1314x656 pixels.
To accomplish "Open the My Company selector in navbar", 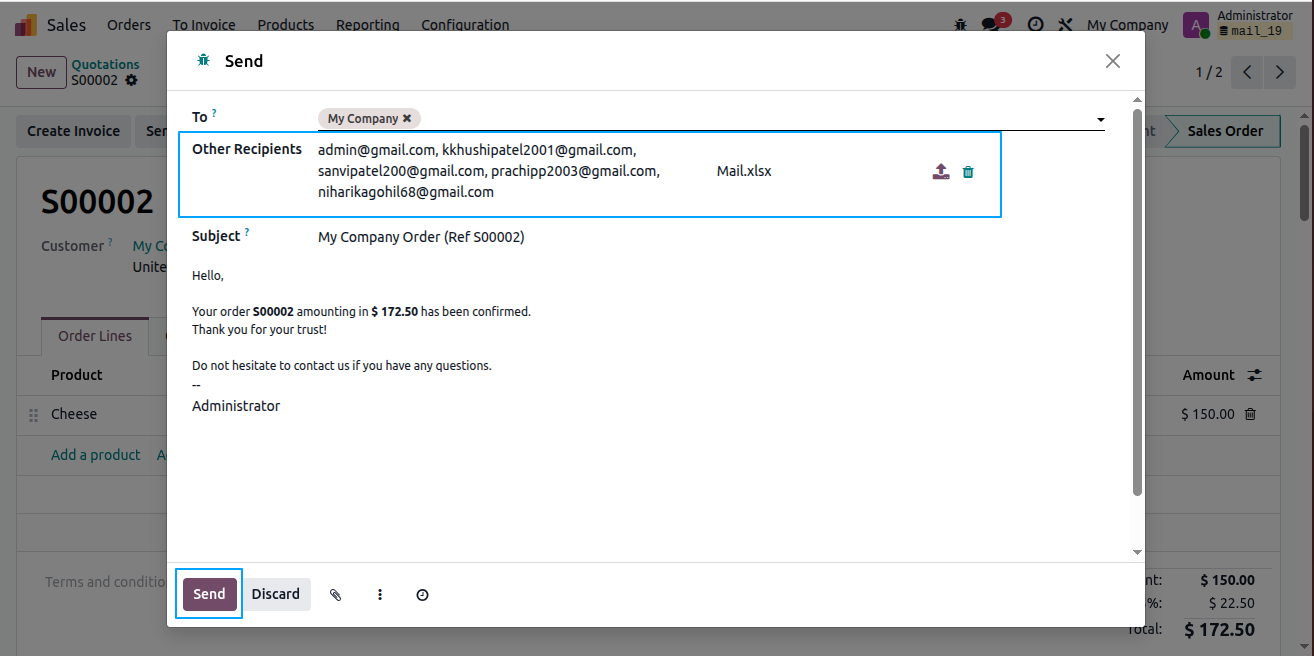I will (1128, 25).
